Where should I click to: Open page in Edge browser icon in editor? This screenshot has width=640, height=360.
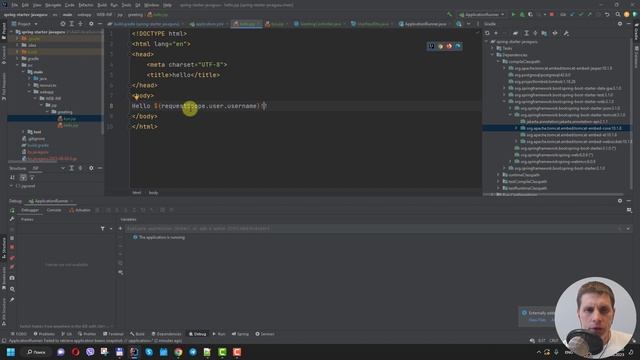[x=458, y=46]
